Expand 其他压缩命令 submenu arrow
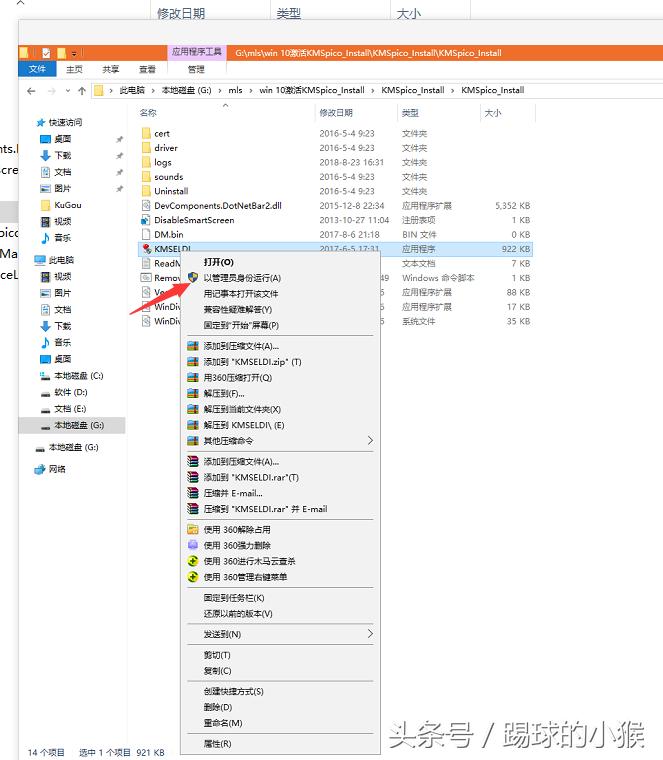Image resolution: width=663 pixels, height=760 pixels. pyautogui.click(x=370, y=441)
